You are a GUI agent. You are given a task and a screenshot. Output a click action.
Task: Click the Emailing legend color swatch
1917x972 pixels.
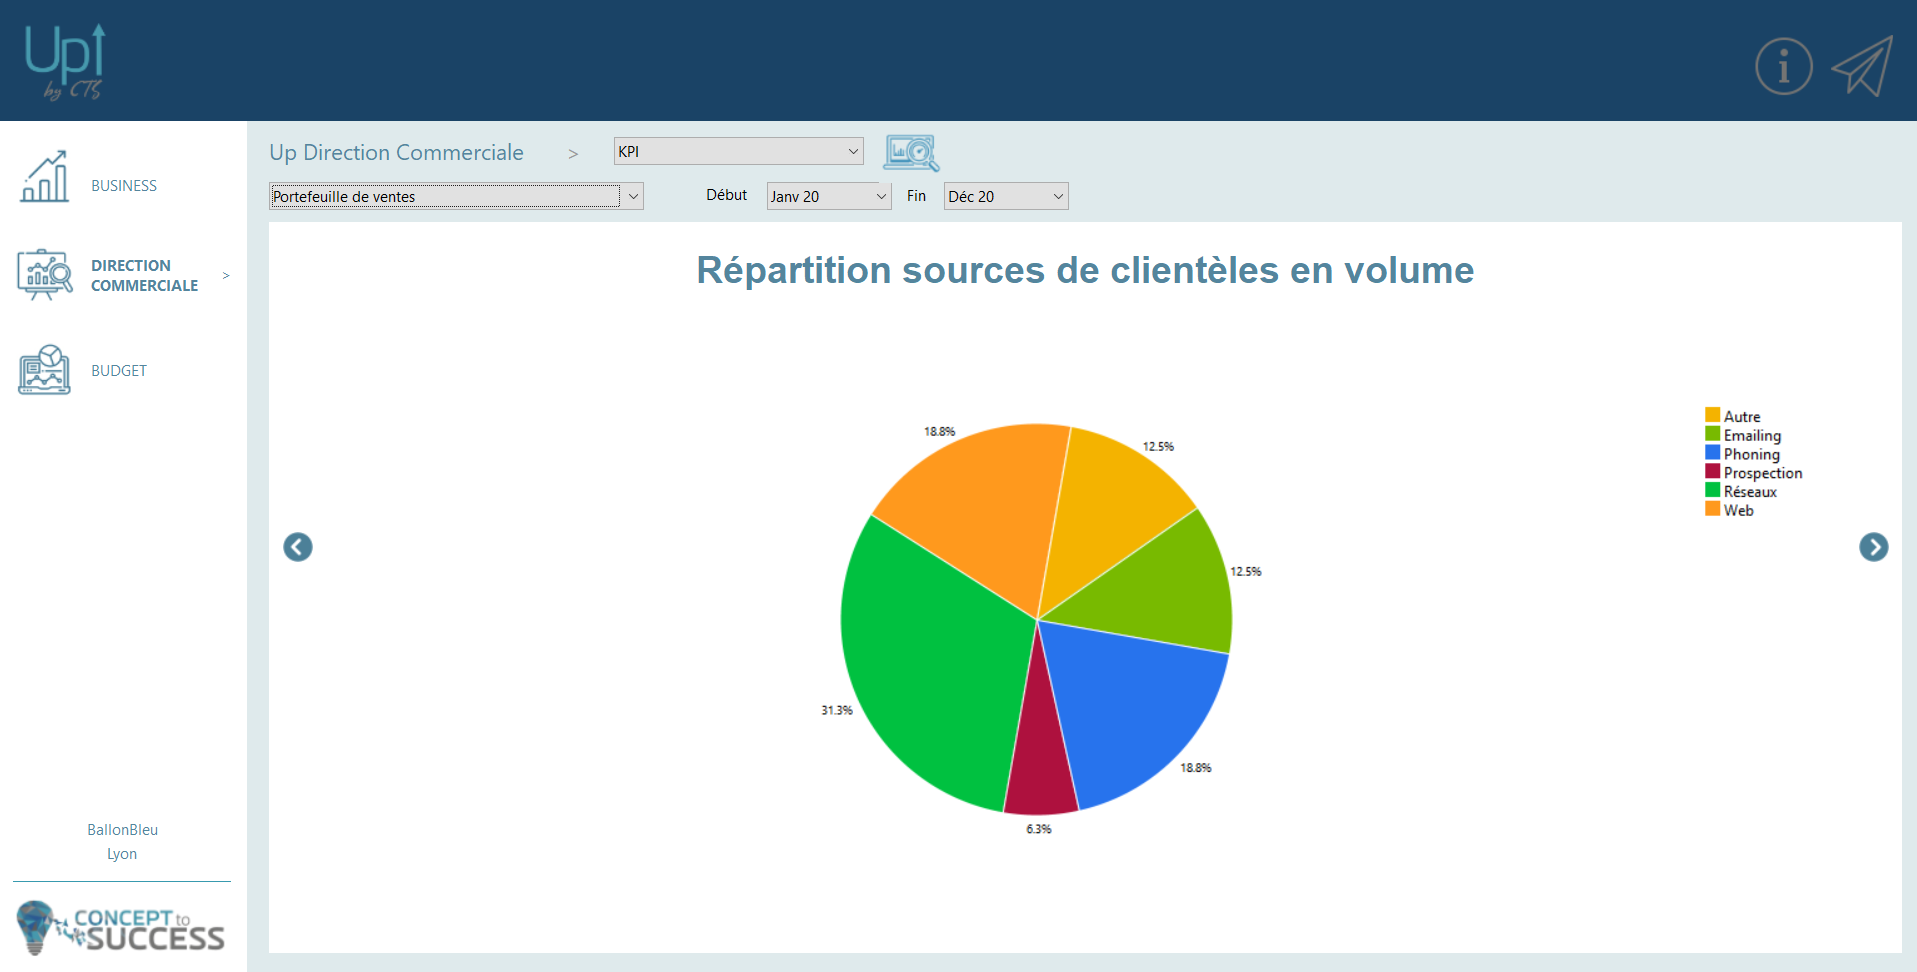click(x=1713, y=434)
